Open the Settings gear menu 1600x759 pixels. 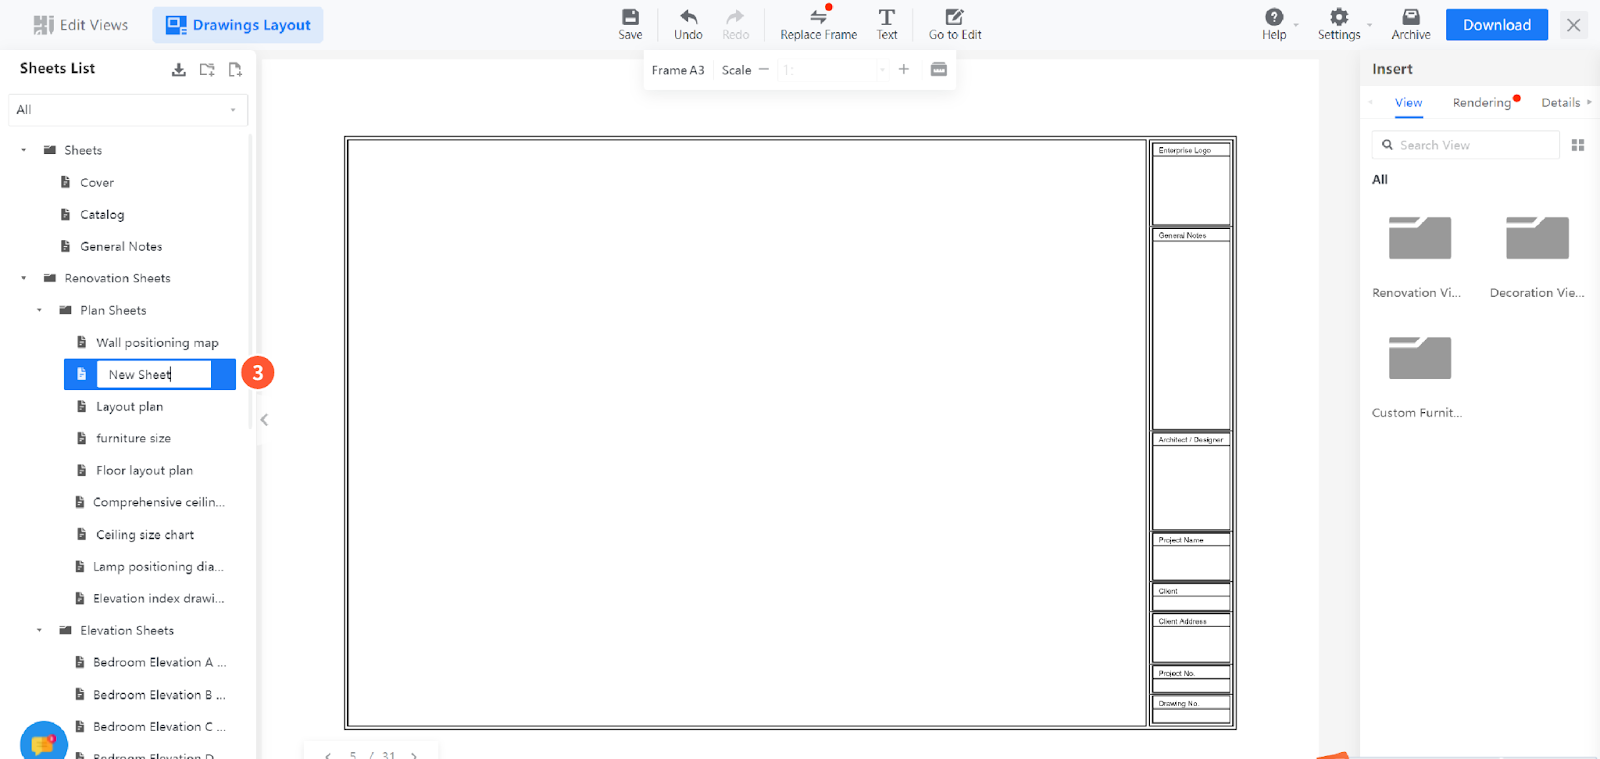point(1338,17)
